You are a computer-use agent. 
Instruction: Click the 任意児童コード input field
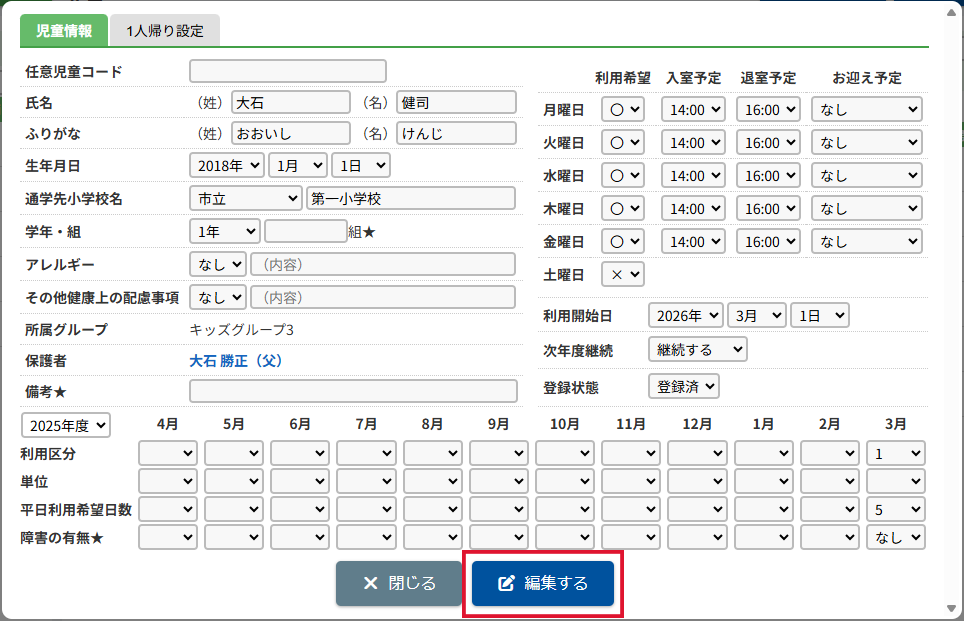coord(288,71)
